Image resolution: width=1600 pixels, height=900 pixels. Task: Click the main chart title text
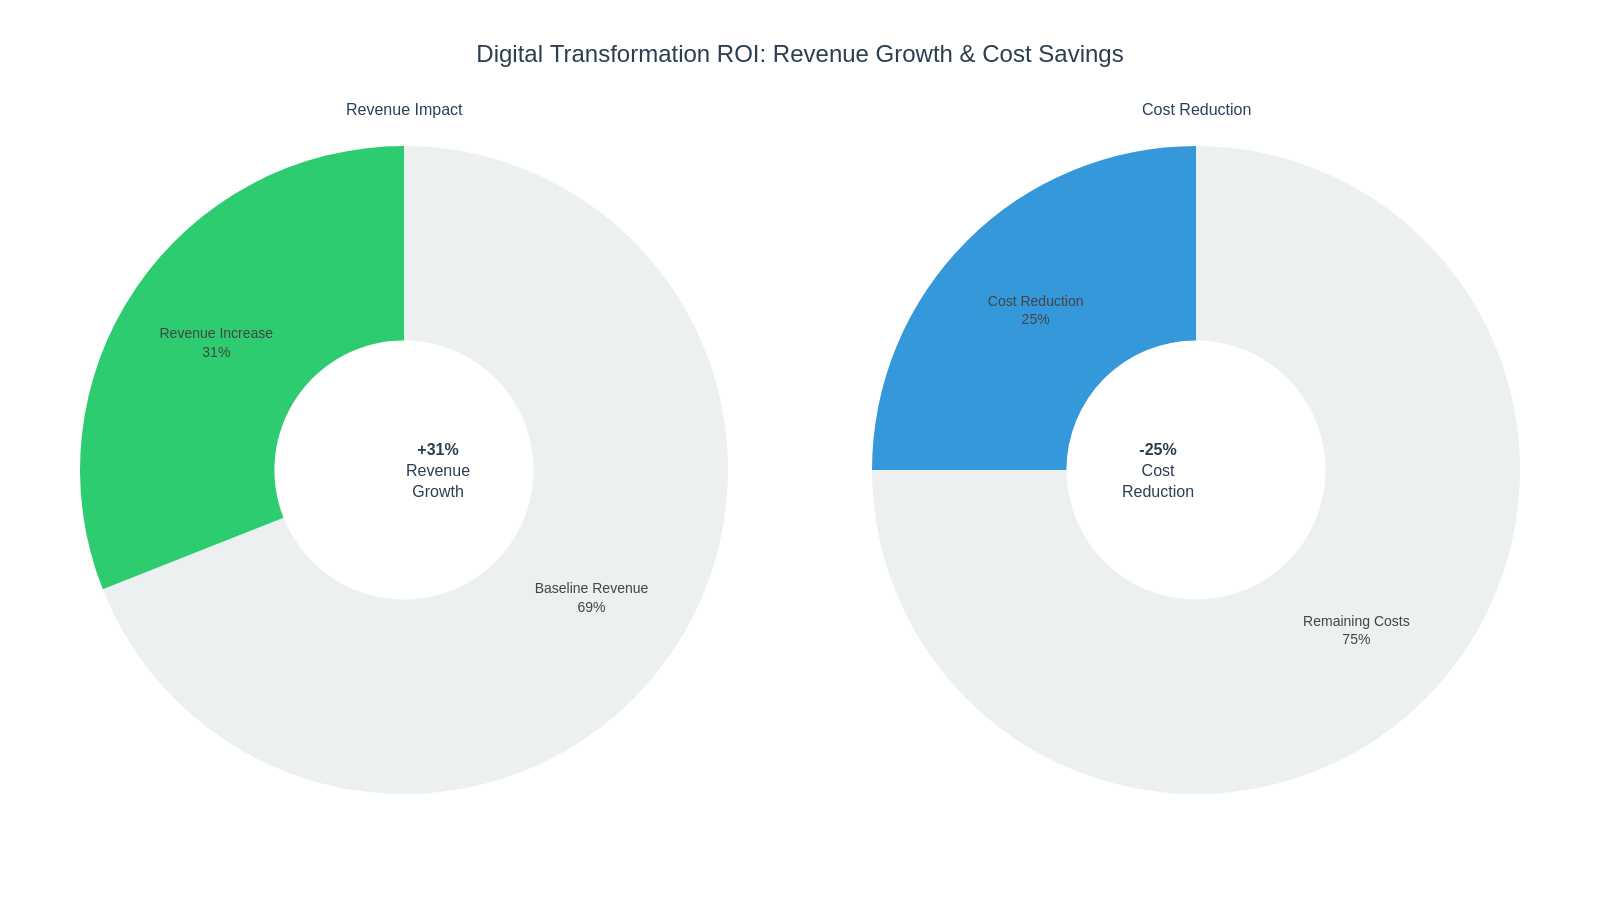pos(799,54)
